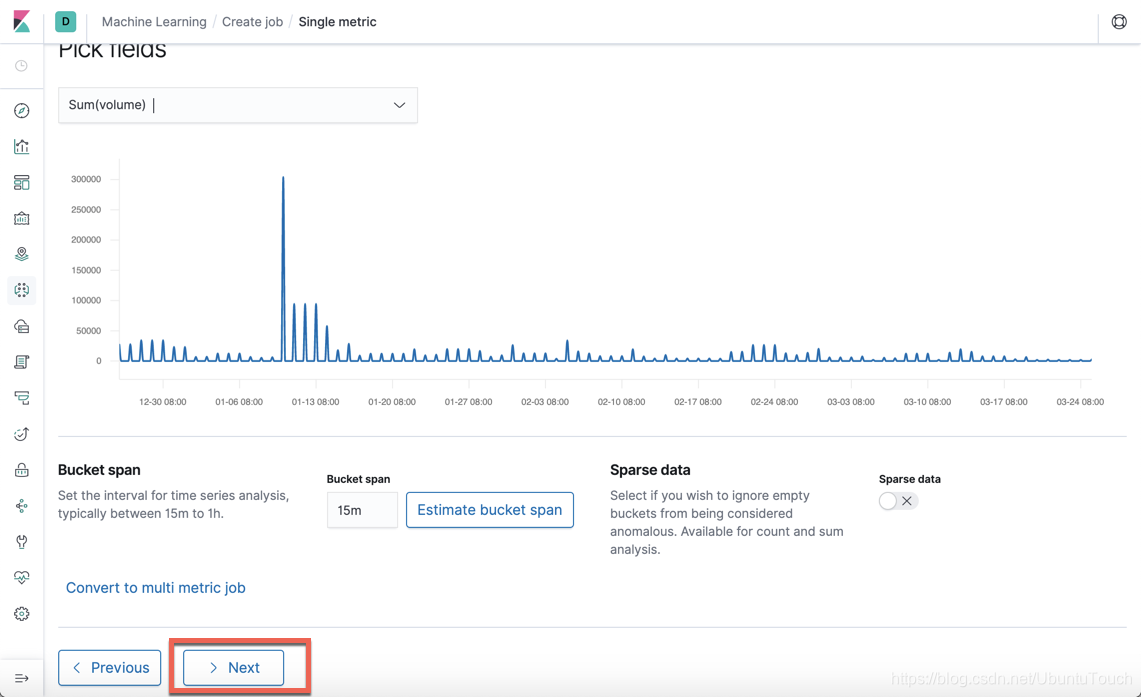Toggle the Sparse data switch
1141x697 pixels.
click(898, 501)
